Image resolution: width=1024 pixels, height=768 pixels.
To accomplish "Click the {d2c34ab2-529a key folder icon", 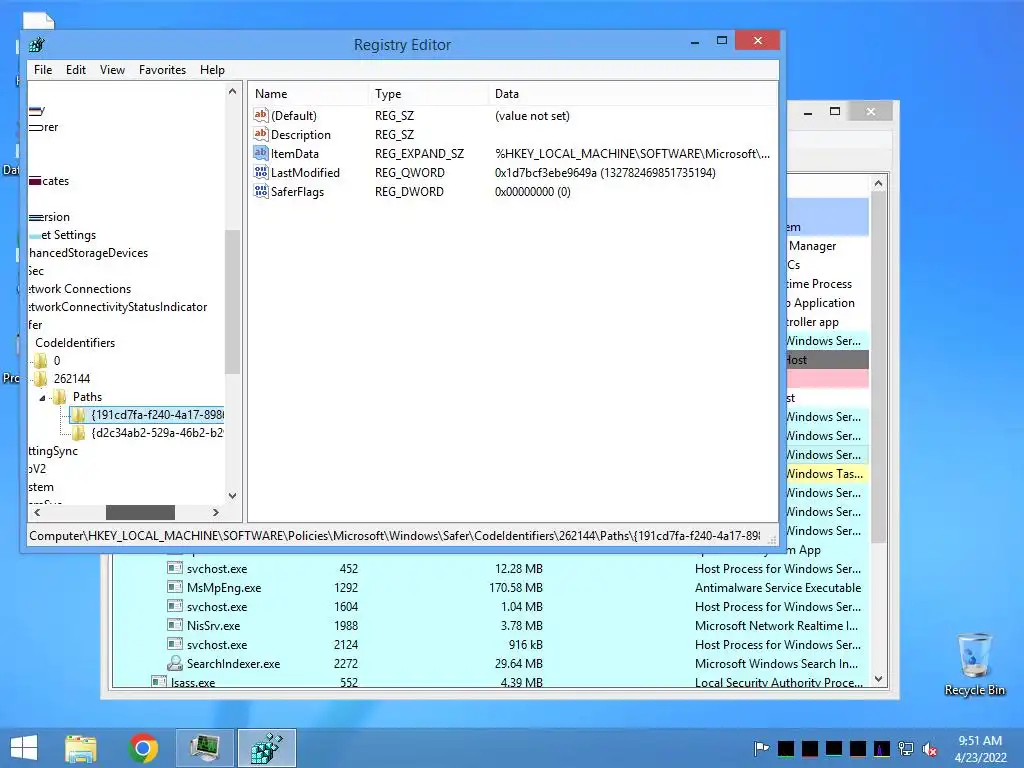I will [x=78, y=433].
